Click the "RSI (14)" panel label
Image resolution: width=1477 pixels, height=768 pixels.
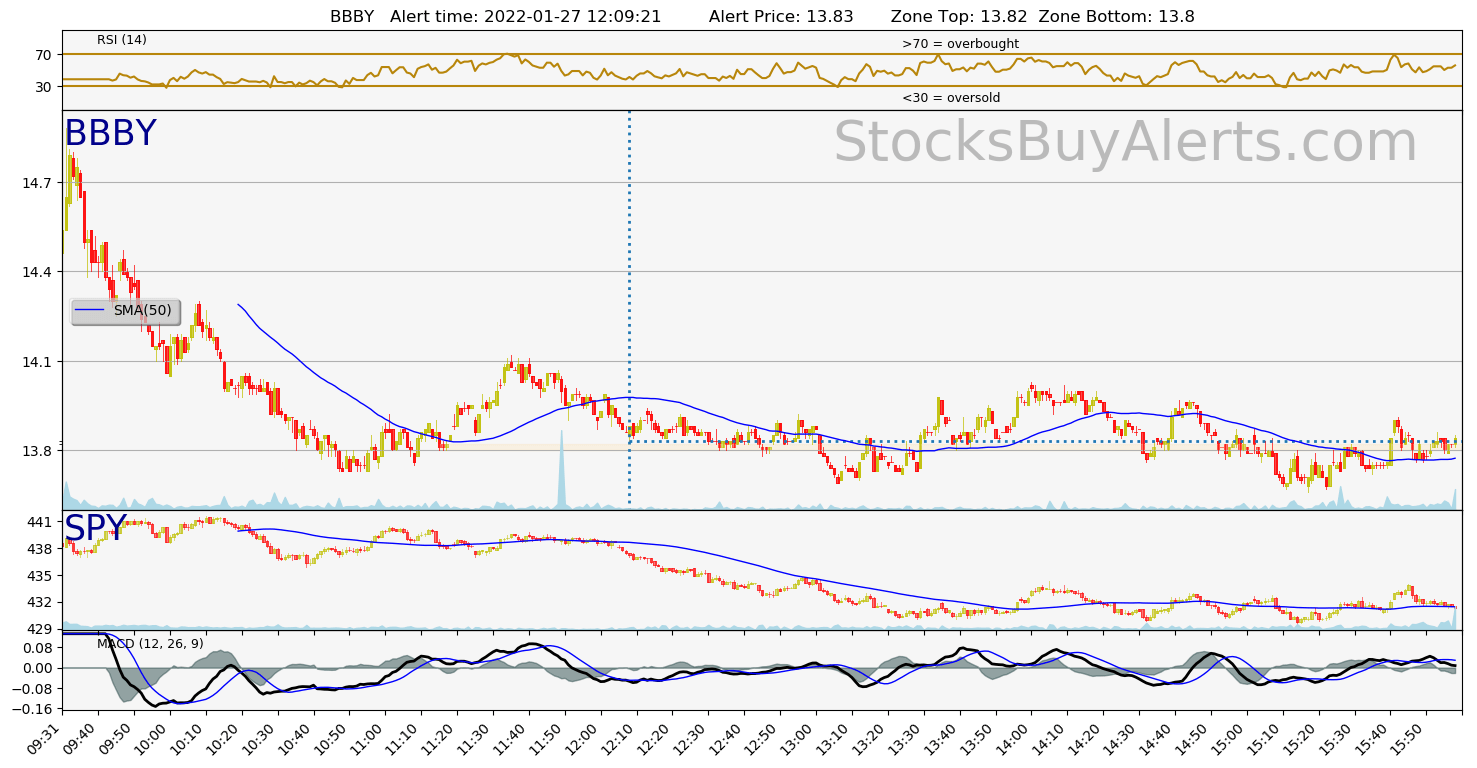click(x=122, y=40)
